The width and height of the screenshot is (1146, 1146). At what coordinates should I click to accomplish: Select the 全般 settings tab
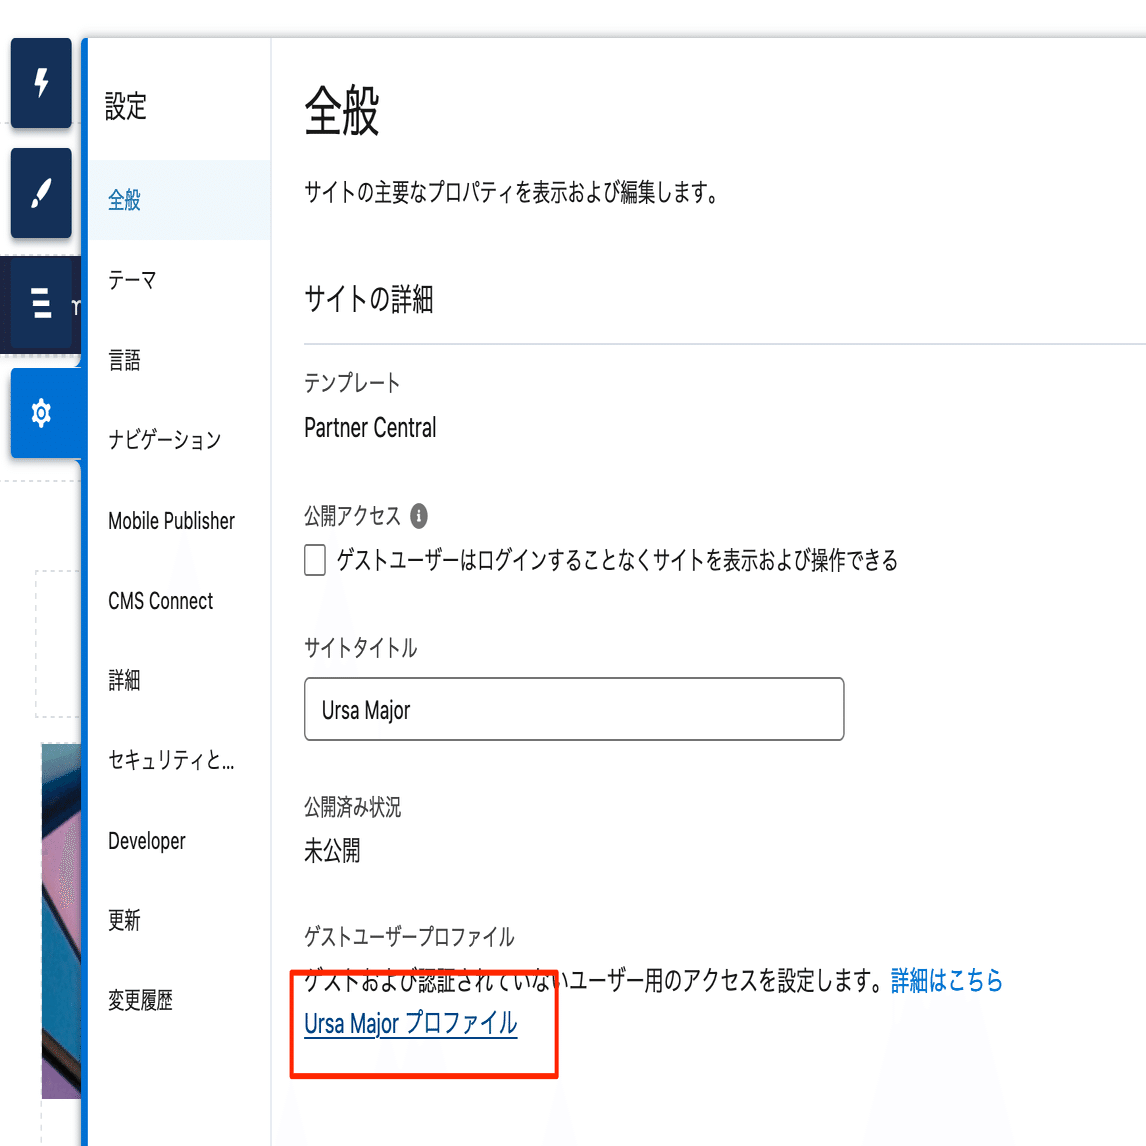179,200
